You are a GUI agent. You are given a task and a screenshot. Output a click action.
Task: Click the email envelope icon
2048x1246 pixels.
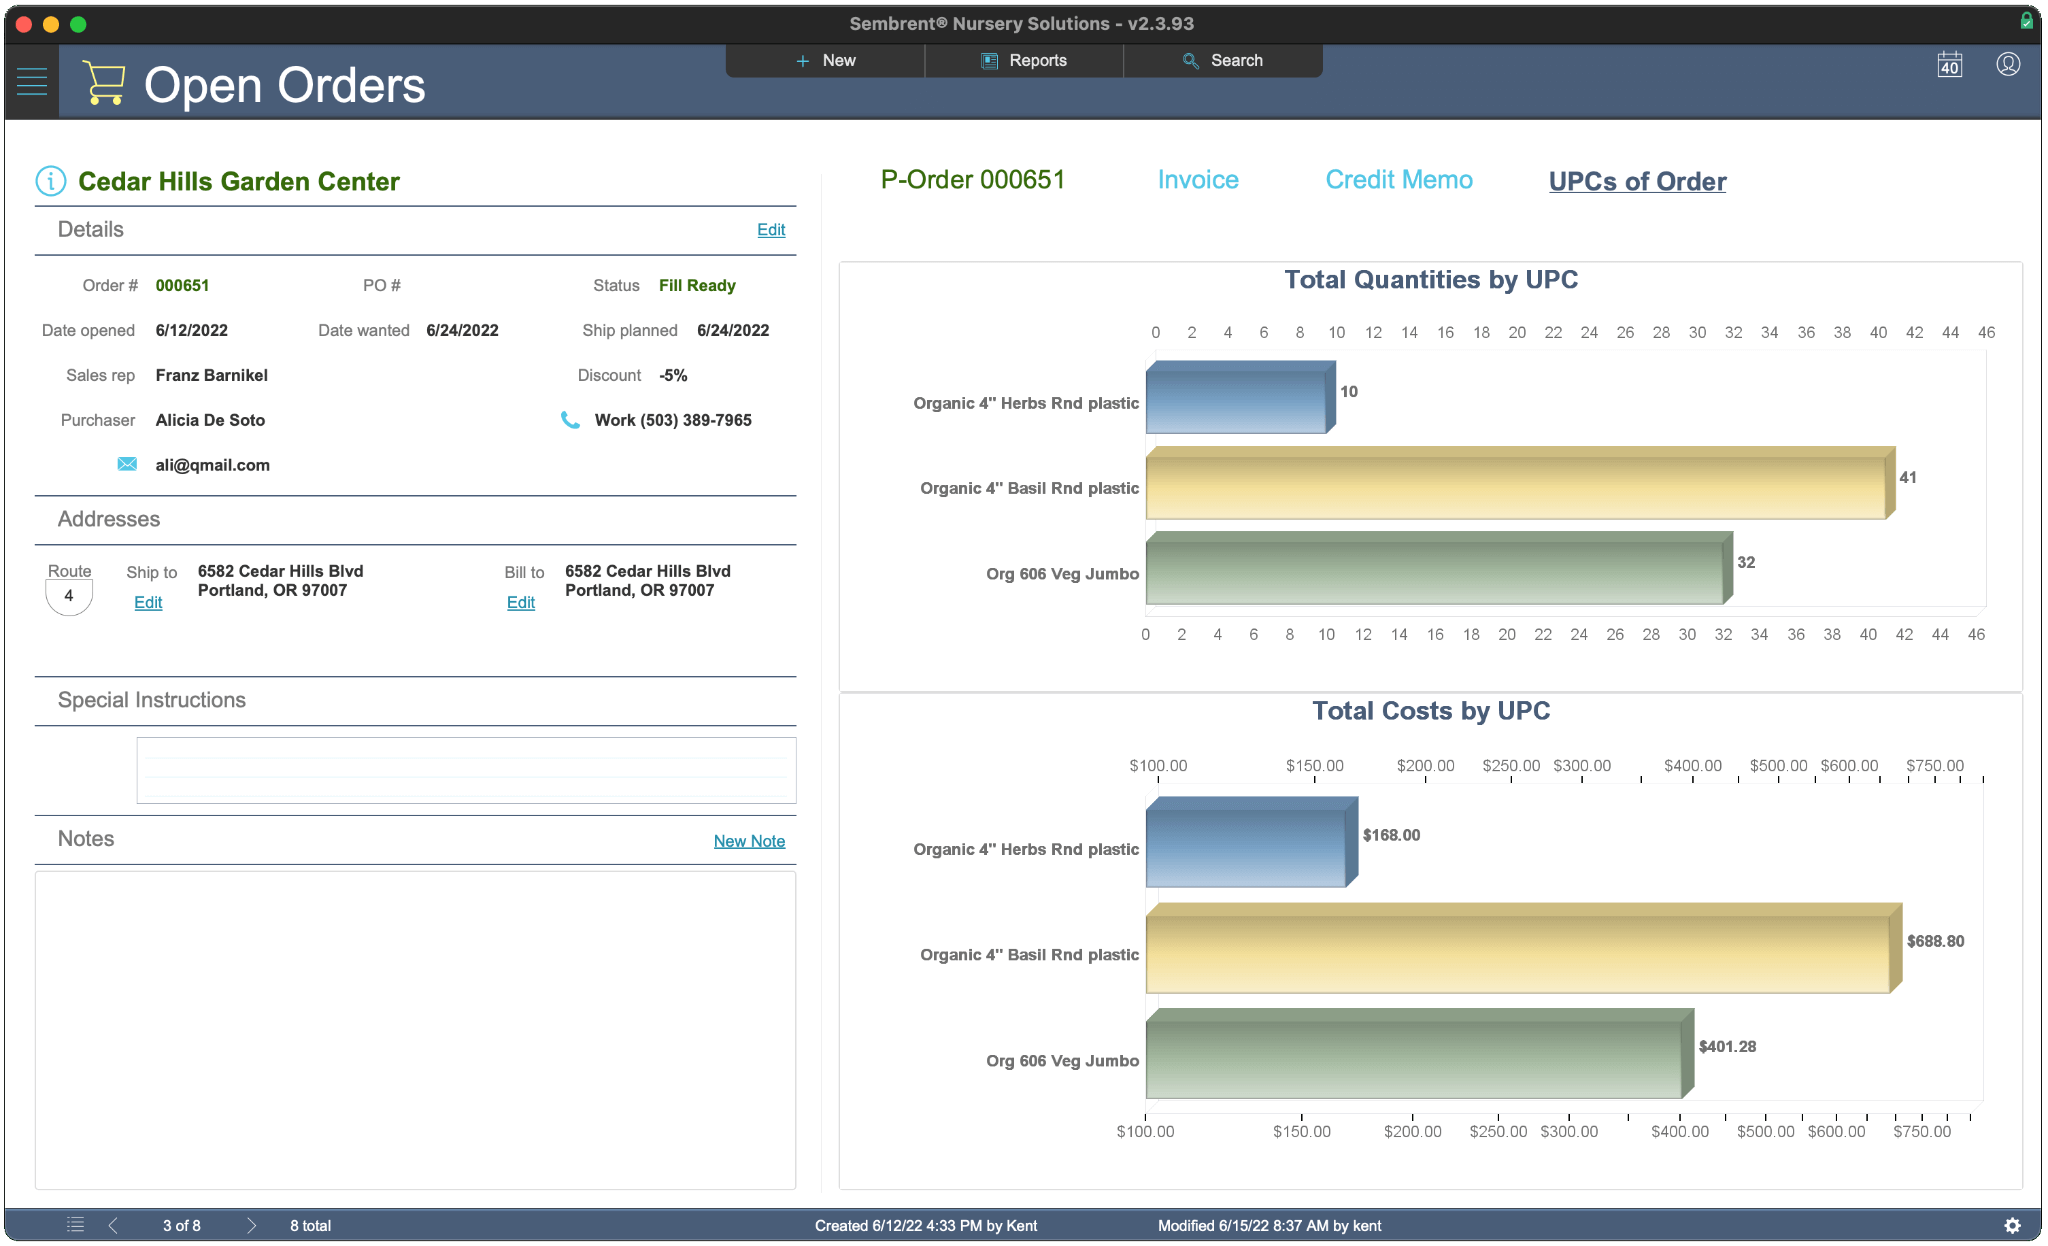coord(127,464)
